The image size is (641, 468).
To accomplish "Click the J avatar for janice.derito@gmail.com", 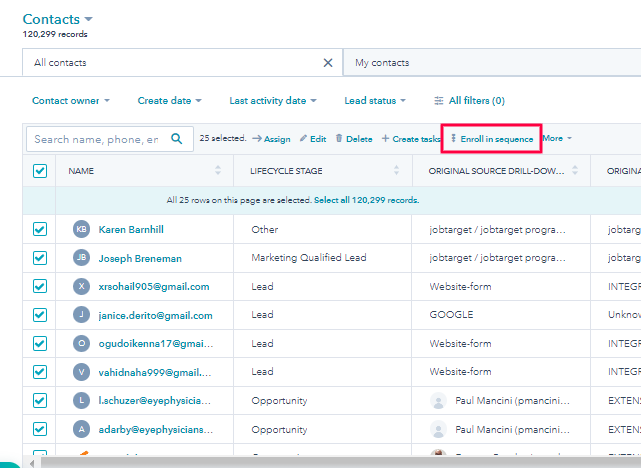I will [x=81, y=315].
